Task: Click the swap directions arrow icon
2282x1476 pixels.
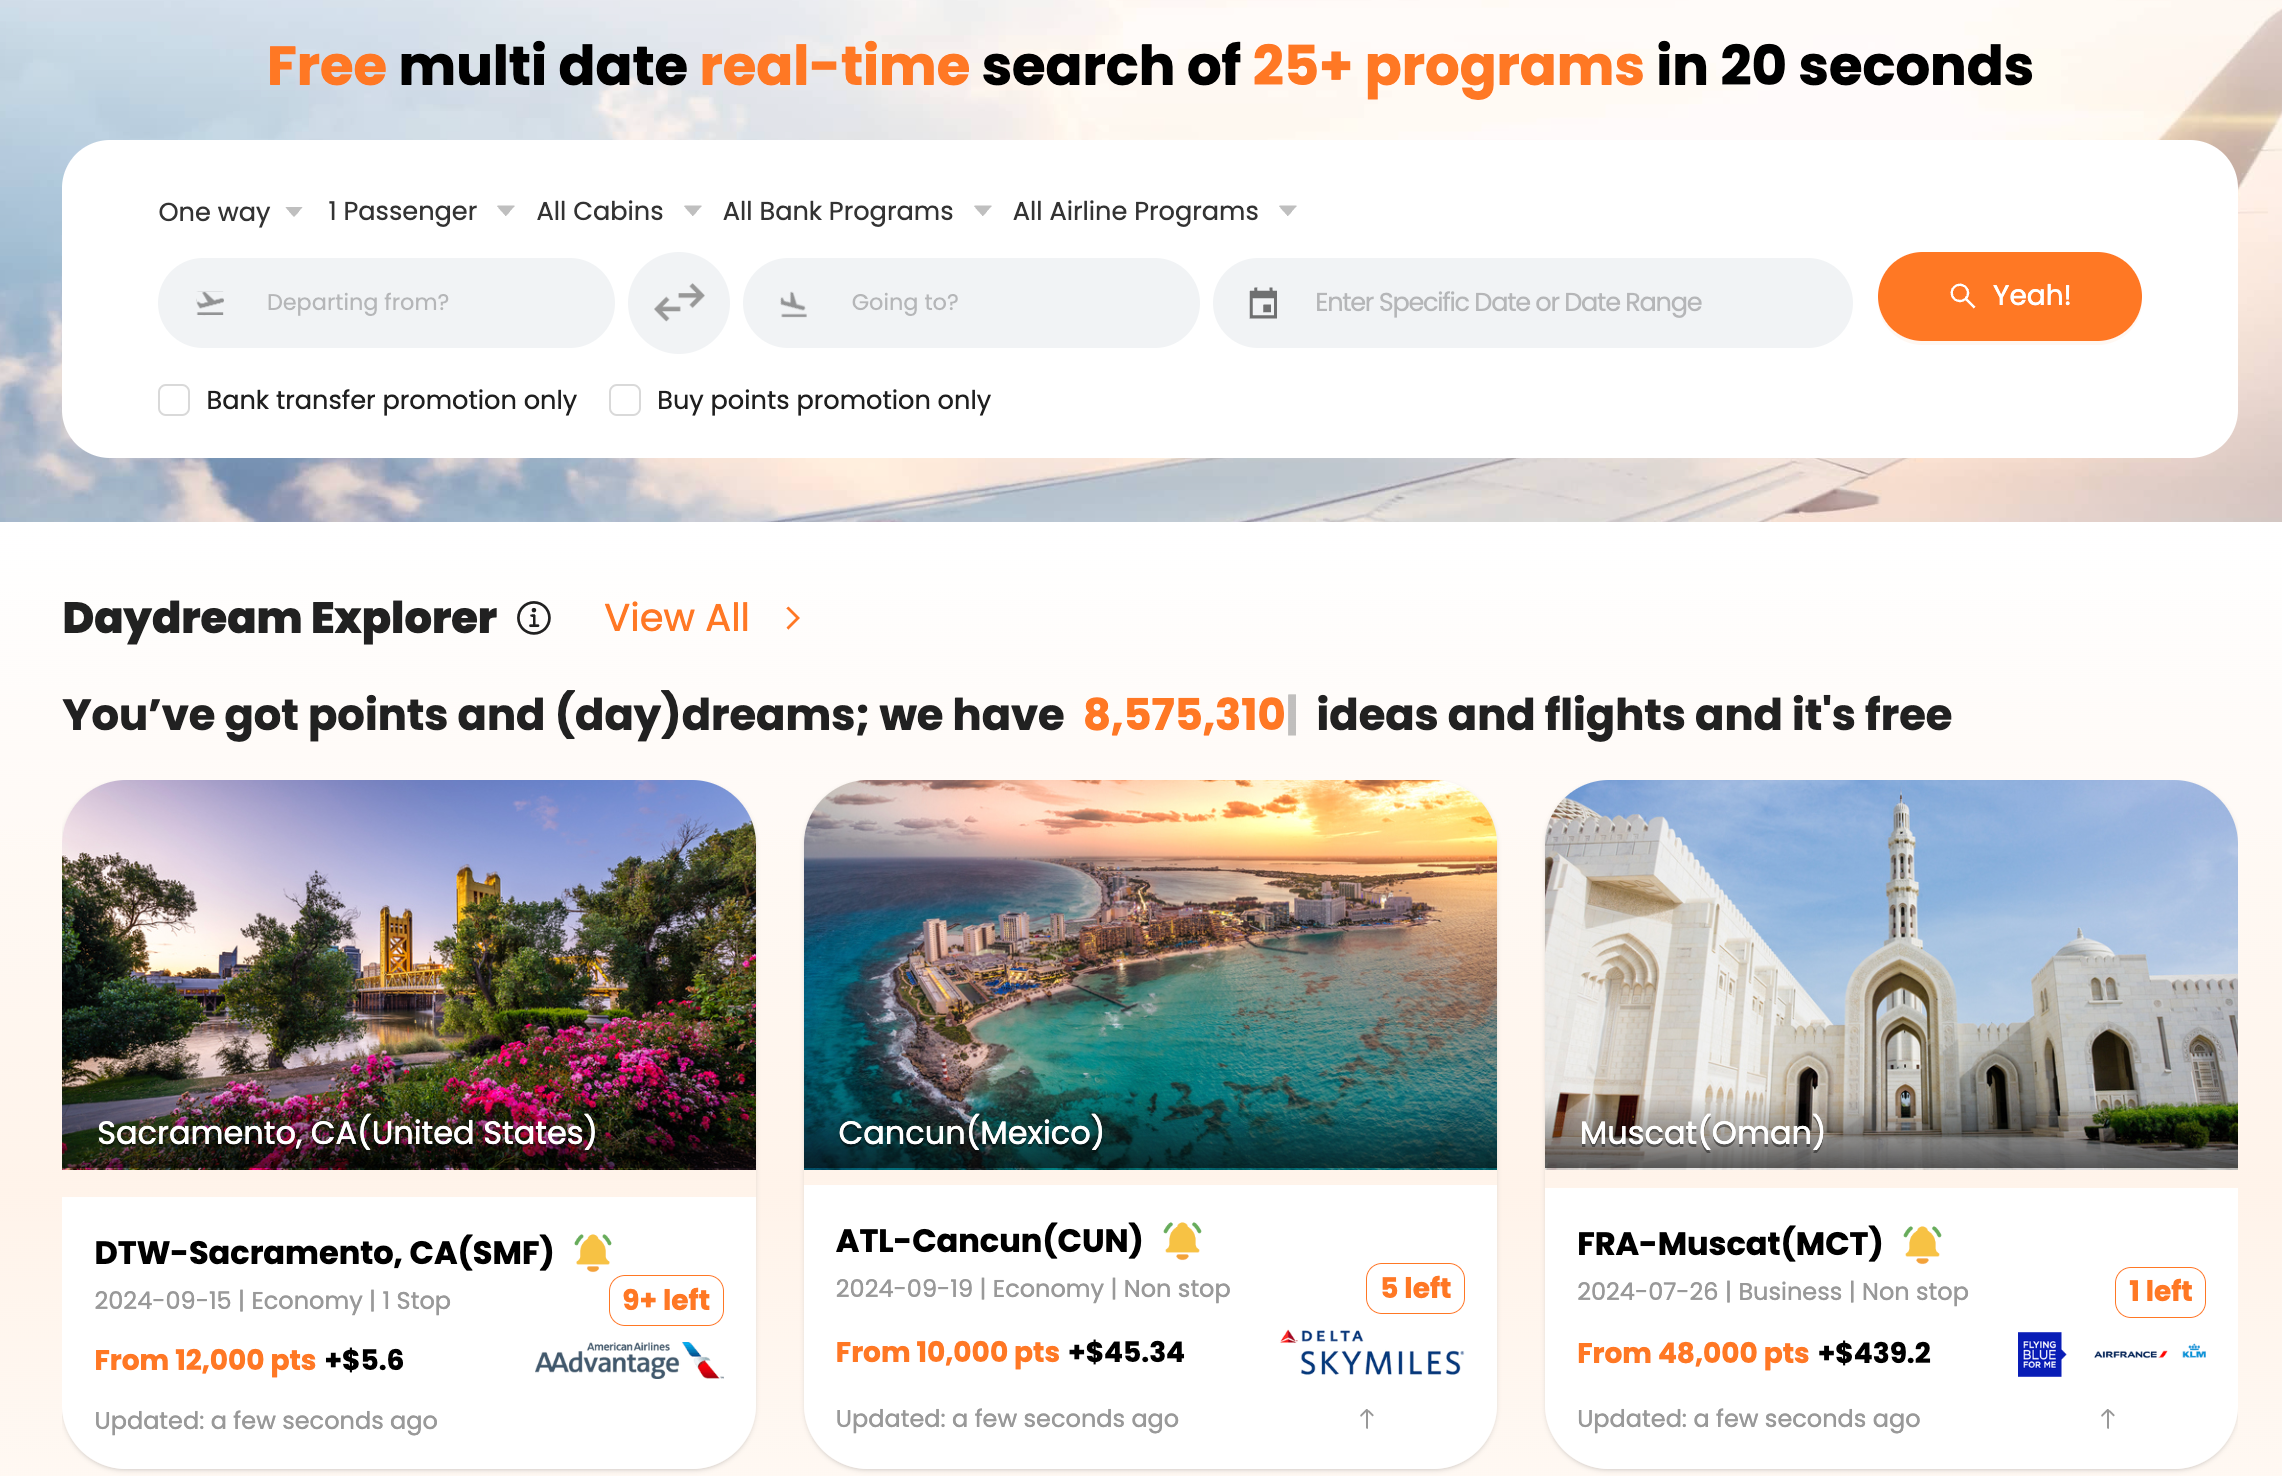Action: (679, 300)
